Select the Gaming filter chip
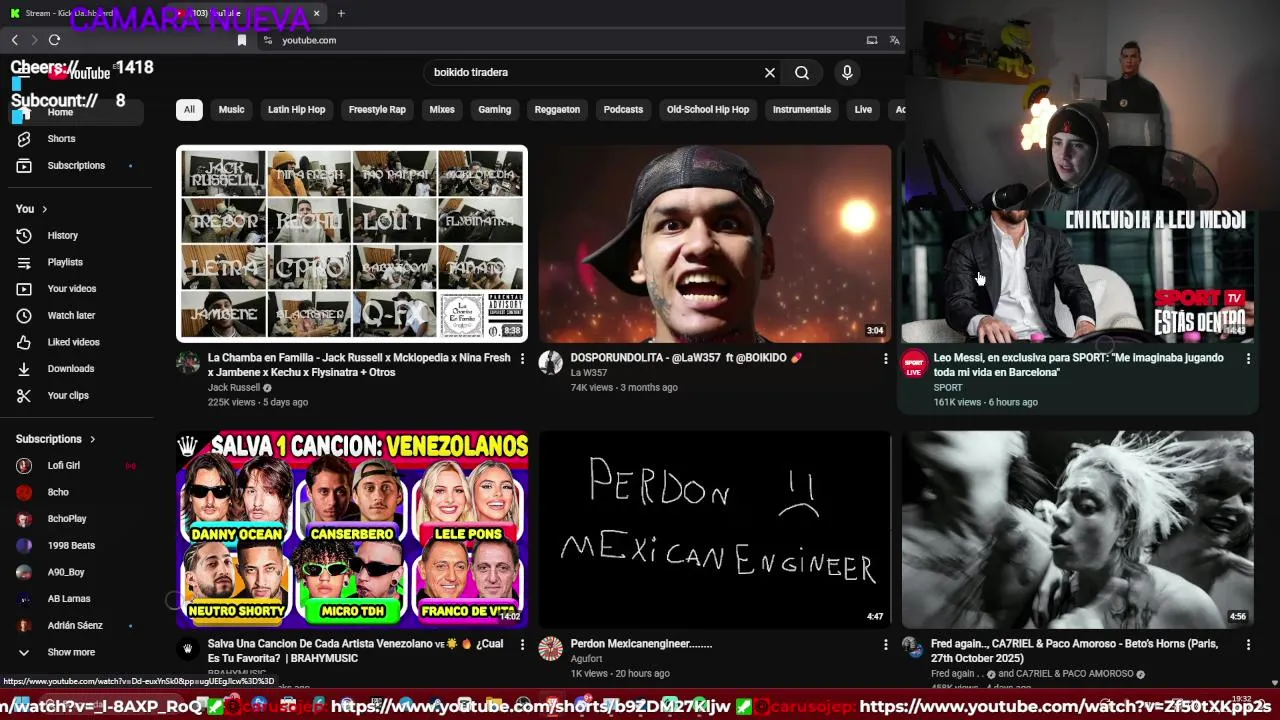Screen dimensions: 1280x720 [x=494, y=110]
